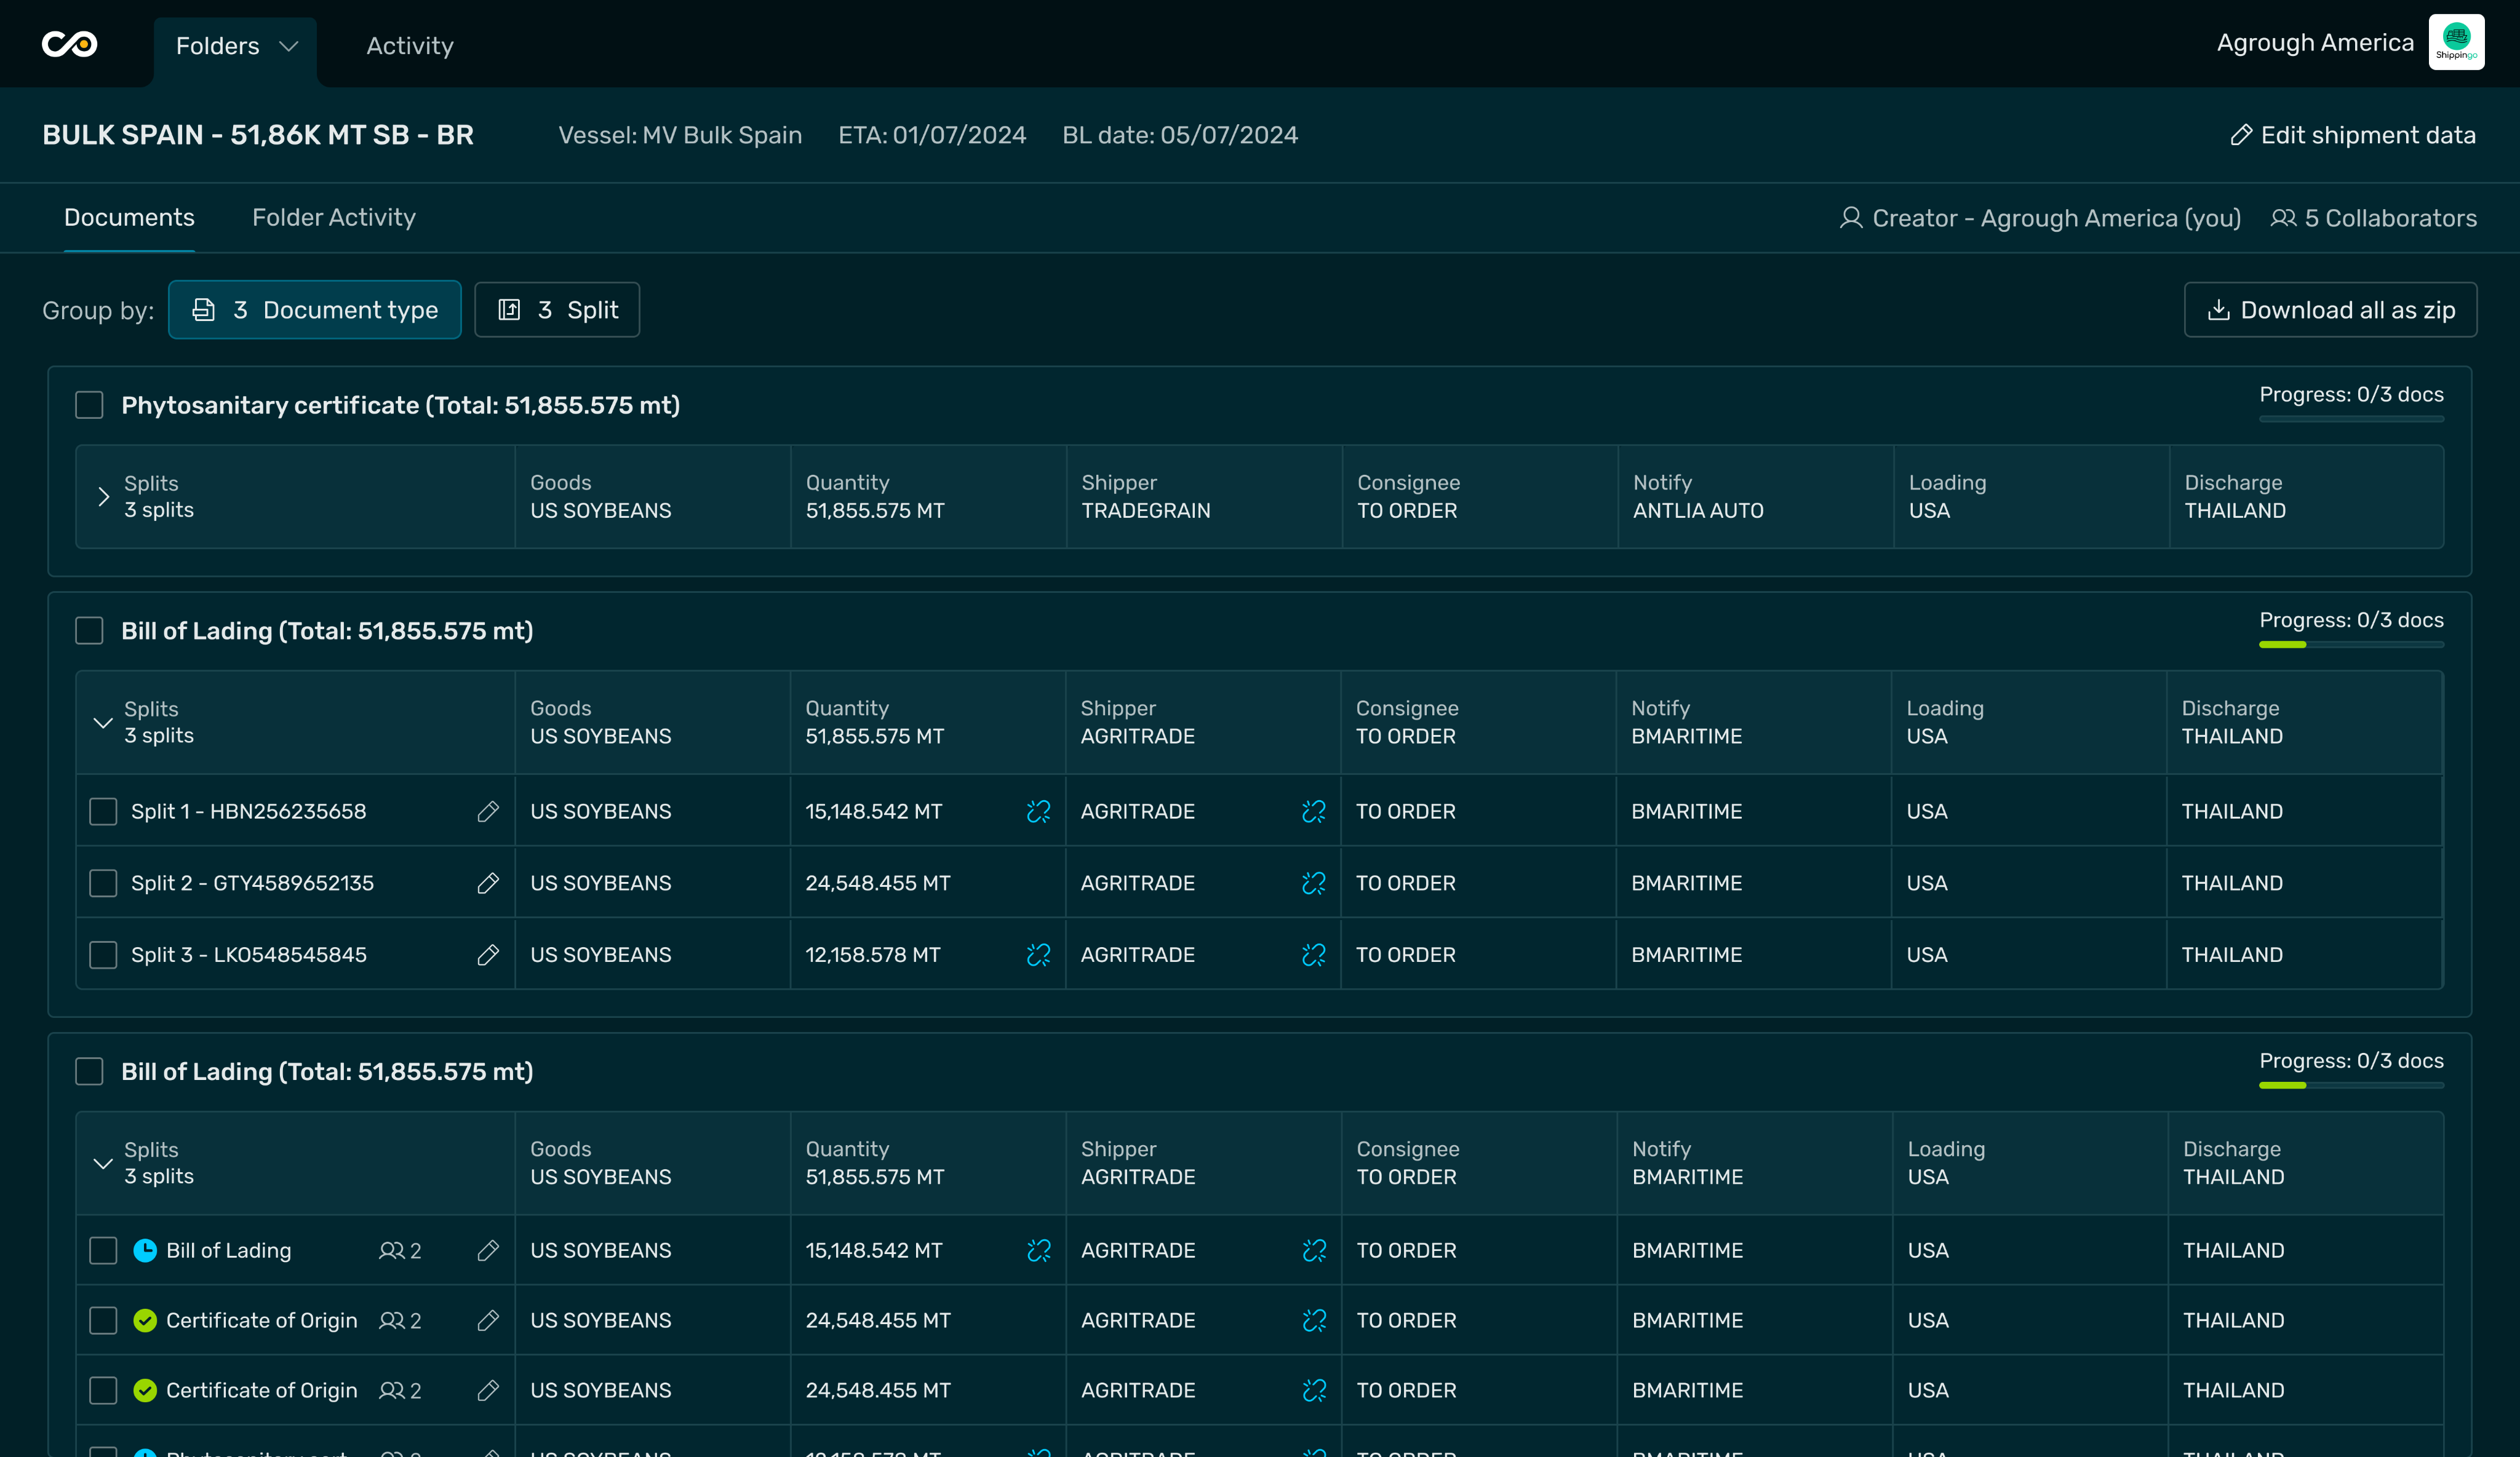Open the Folders dropdown menu
Viewport: 2520px width, 1457px height.
(236, 46)
